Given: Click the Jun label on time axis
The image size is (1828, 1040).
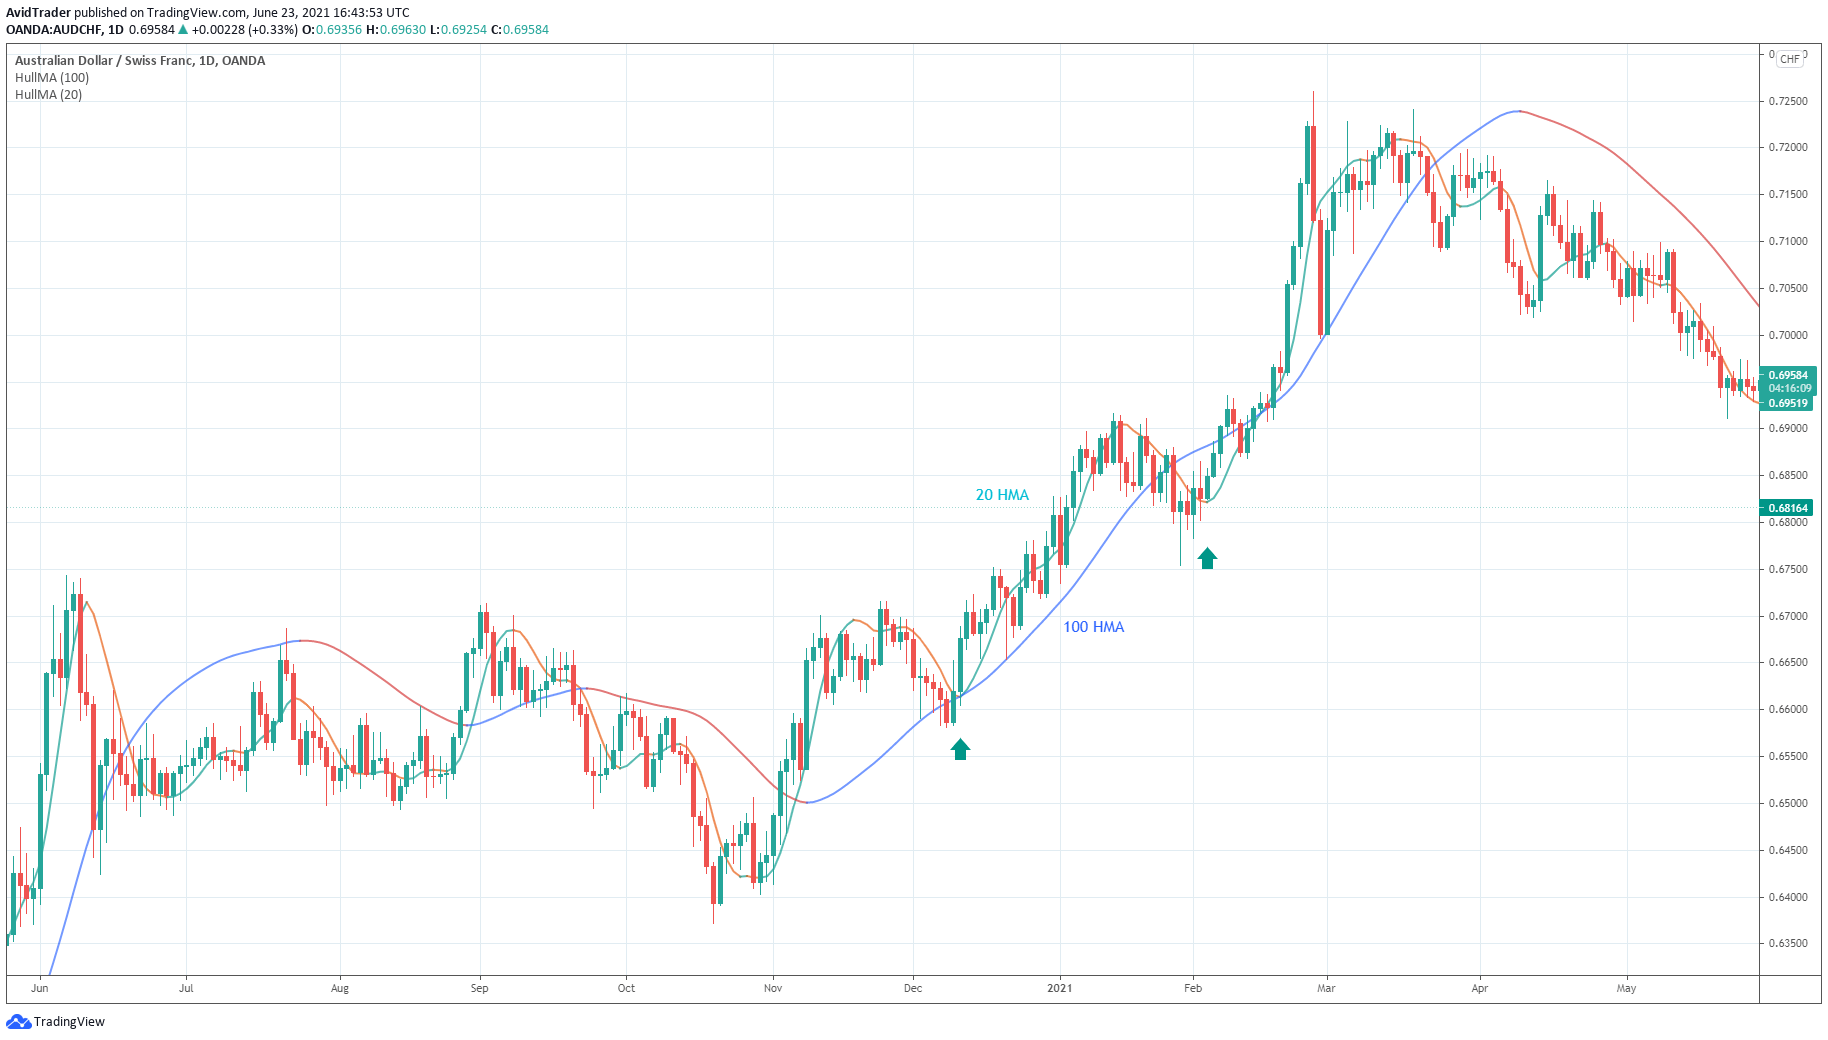Looking at the screenshot, I should [x=40, y=988].
